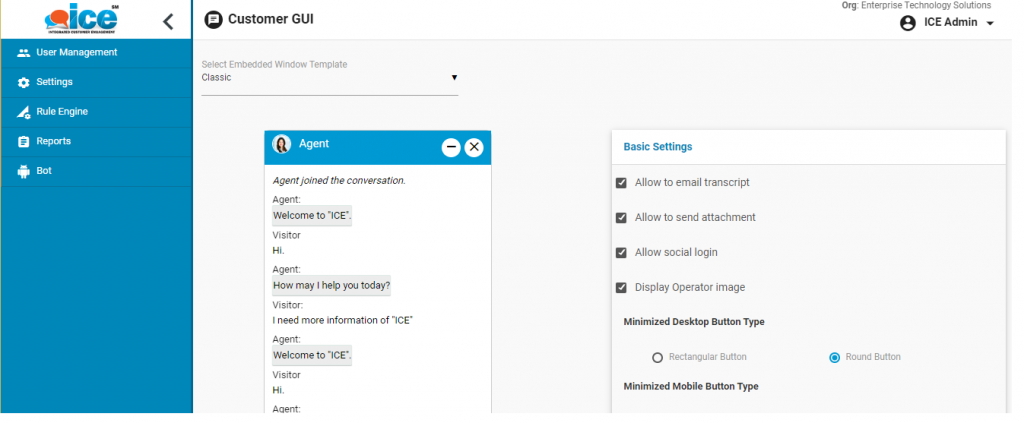This screenshot has width=1024, height=423.
Task: Click the User Management people icon
Action: 24,53
